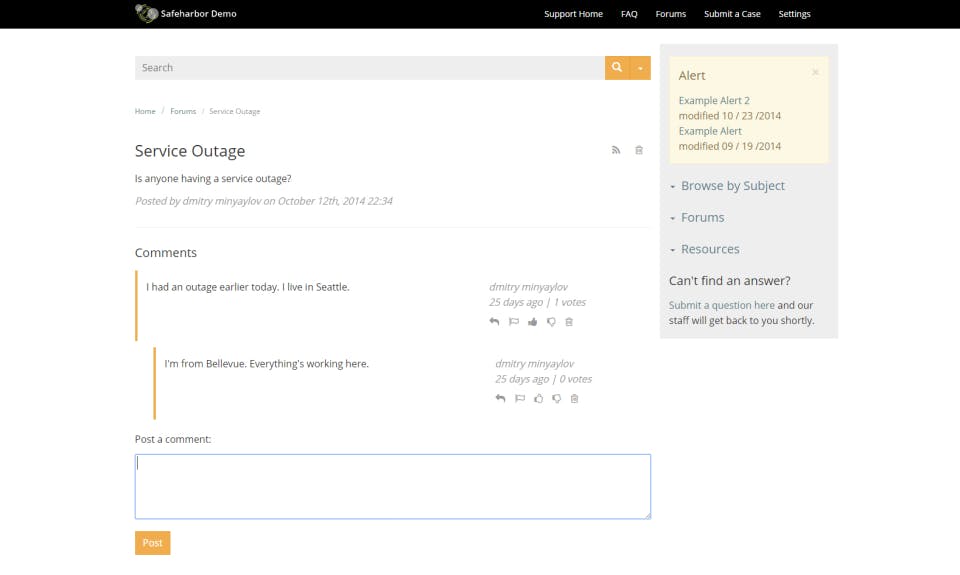Open the Example Alert 2 link

714,101
